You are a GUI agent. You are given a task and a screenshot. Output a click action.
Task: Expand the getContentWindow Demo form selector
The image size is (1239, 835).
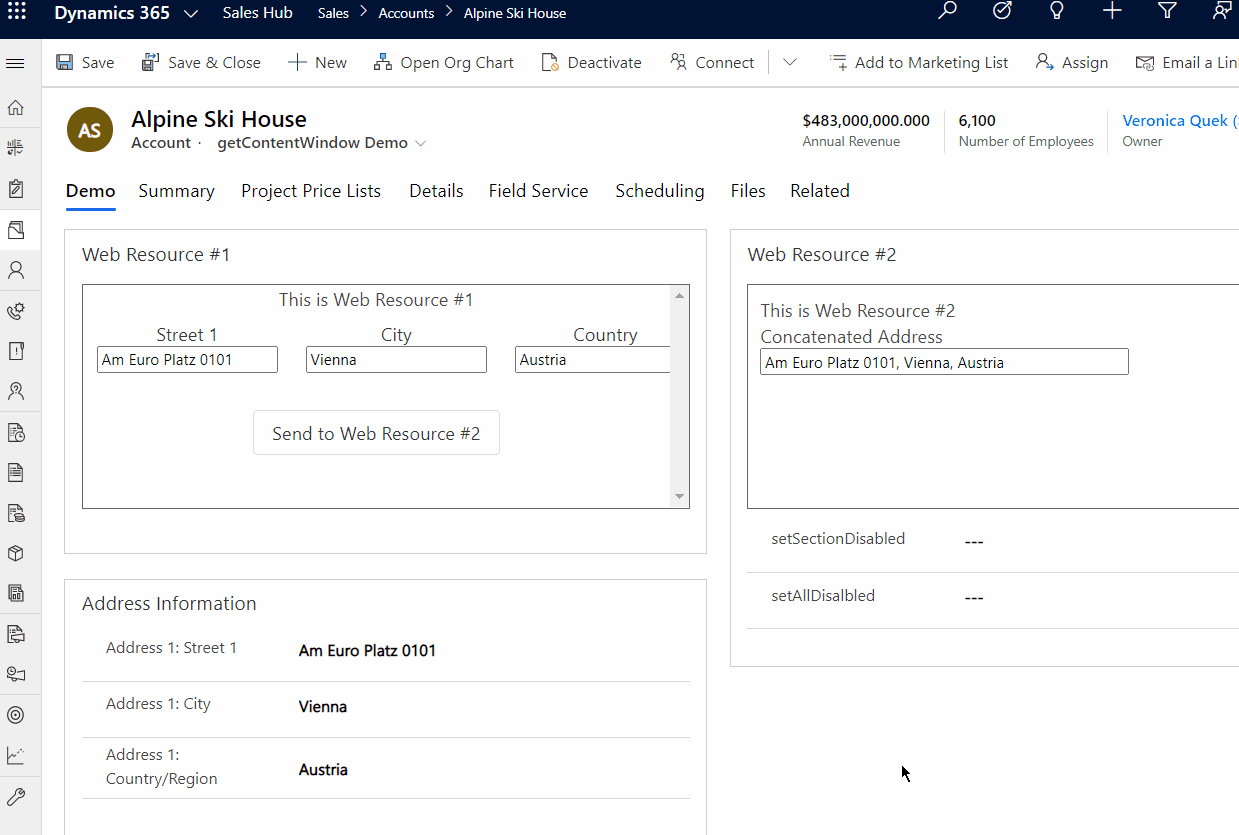(x=419, y=142)
